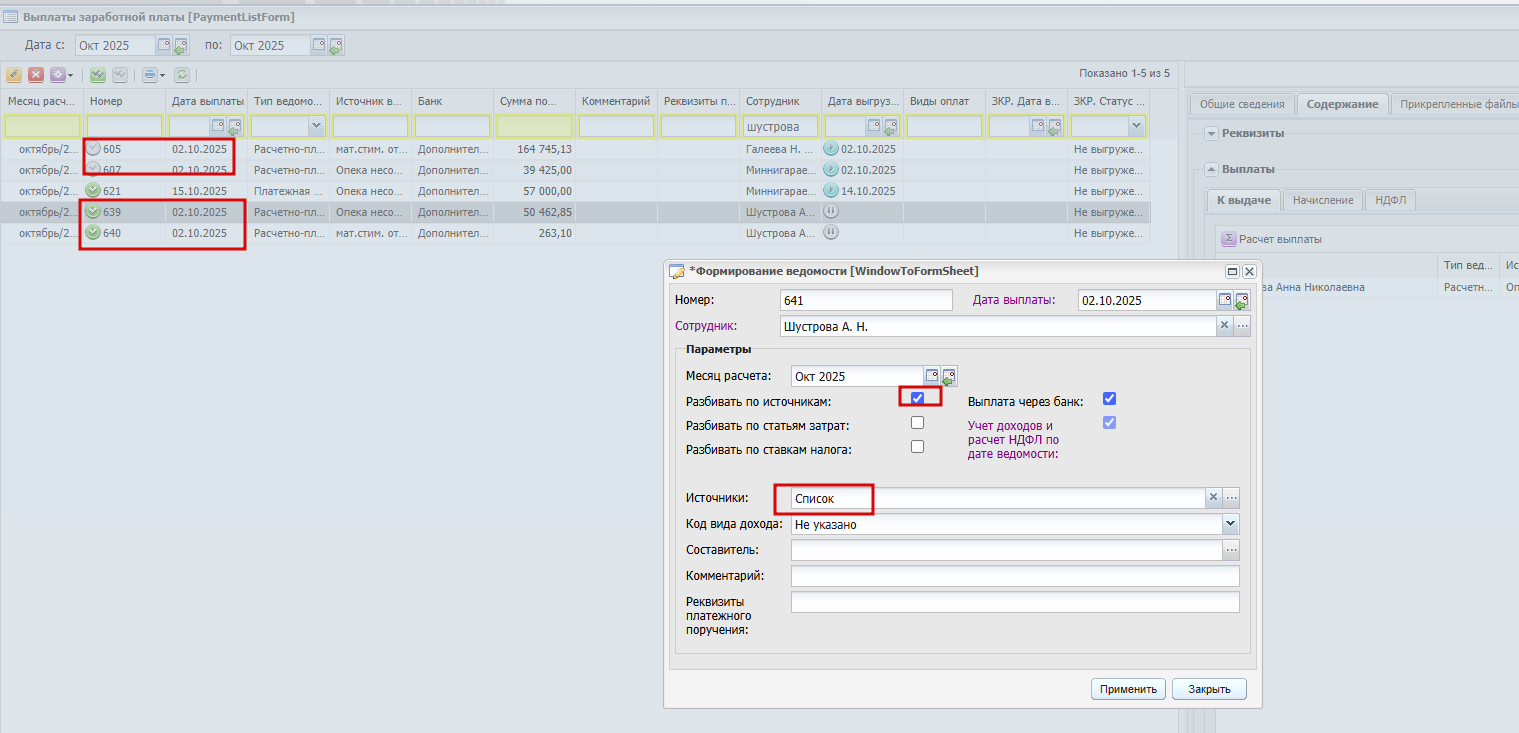Sort by 'Банк' column header
Image resolution: width=1519 pixels, height=733 pixels.
(453, 101)
